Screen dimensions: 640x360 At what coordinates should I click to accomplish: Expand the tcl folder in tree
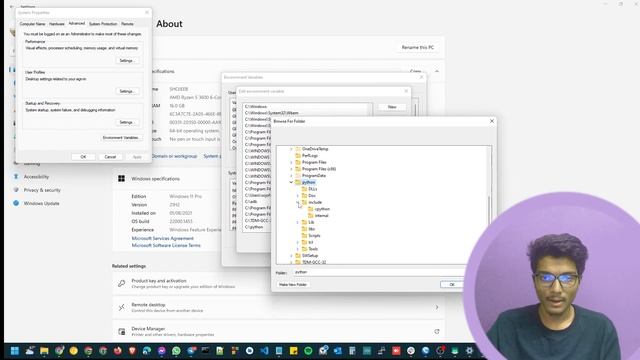click(298, 242)
